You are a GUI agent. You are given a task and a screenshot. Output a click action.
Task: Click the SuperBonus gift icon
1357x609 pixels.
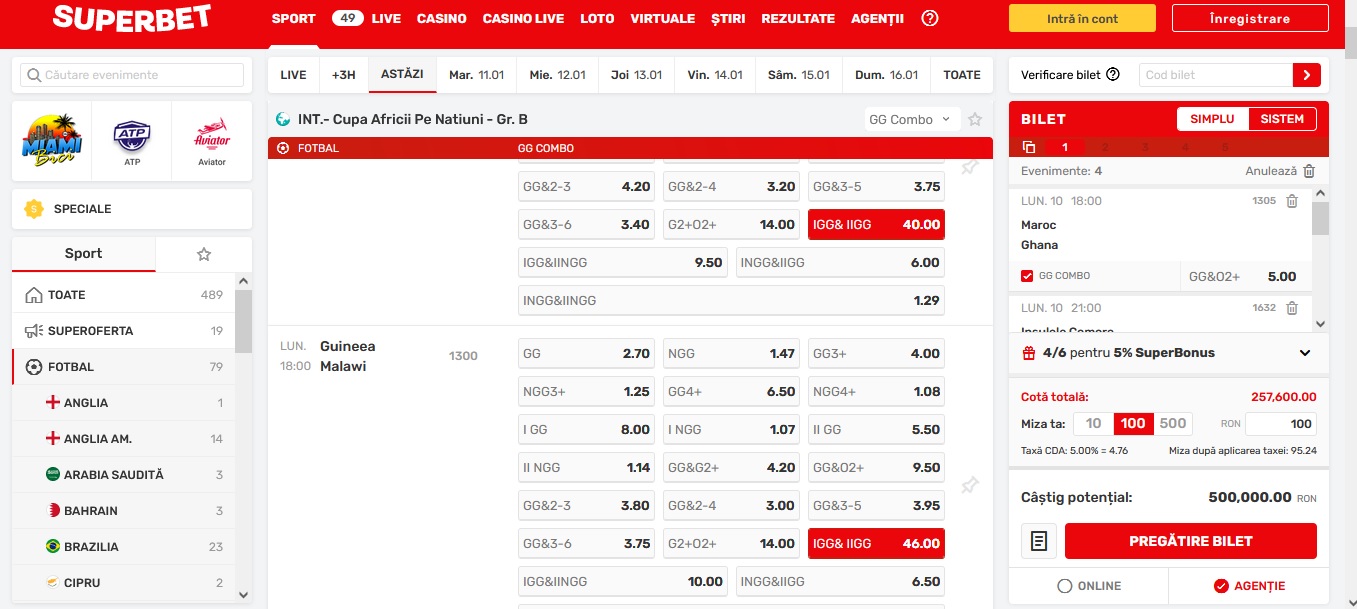coord(1028,353)
